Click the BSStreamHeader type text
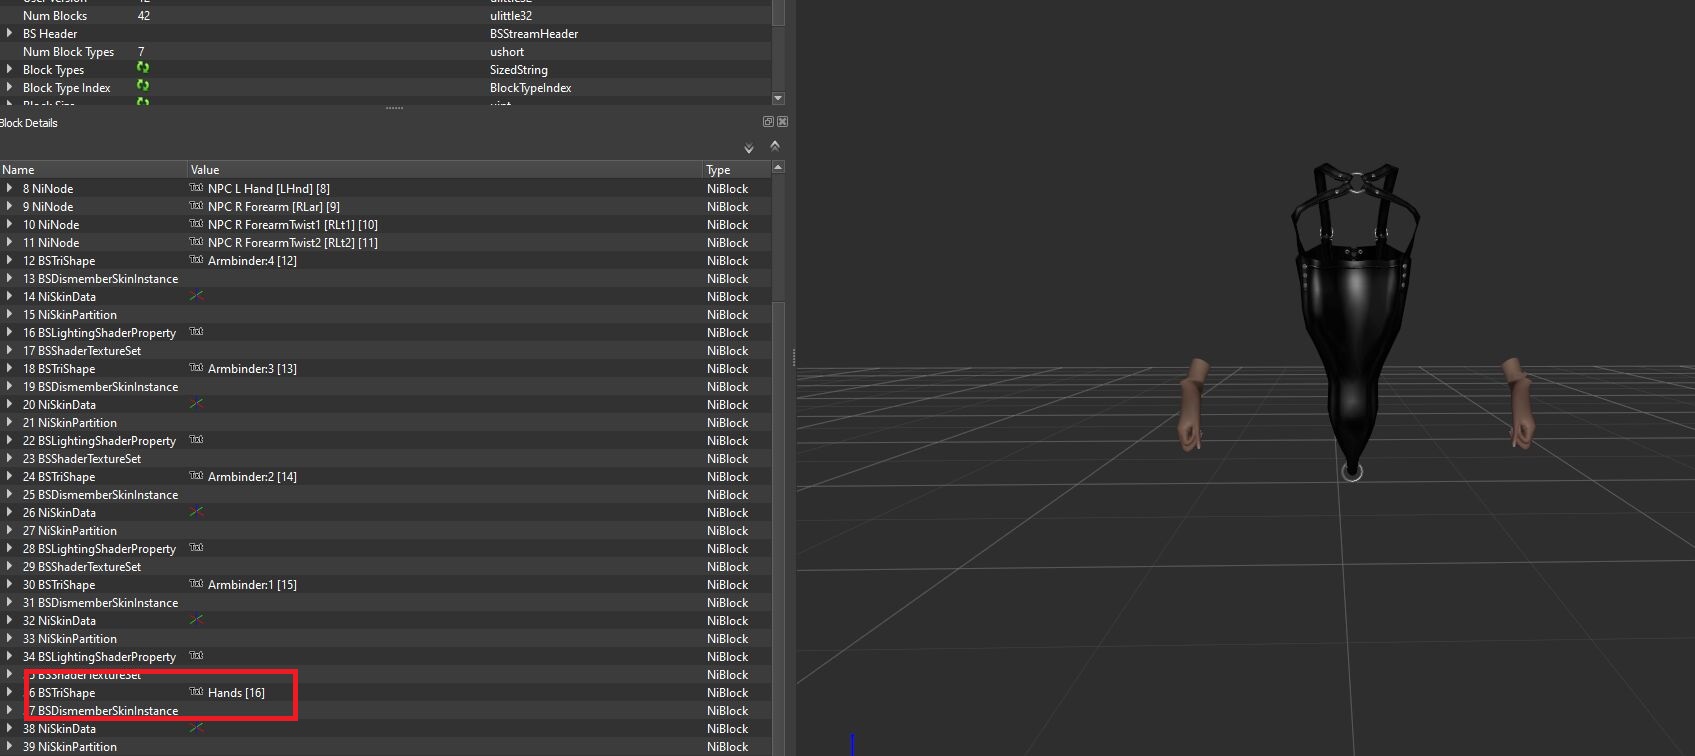 [534, 33]
